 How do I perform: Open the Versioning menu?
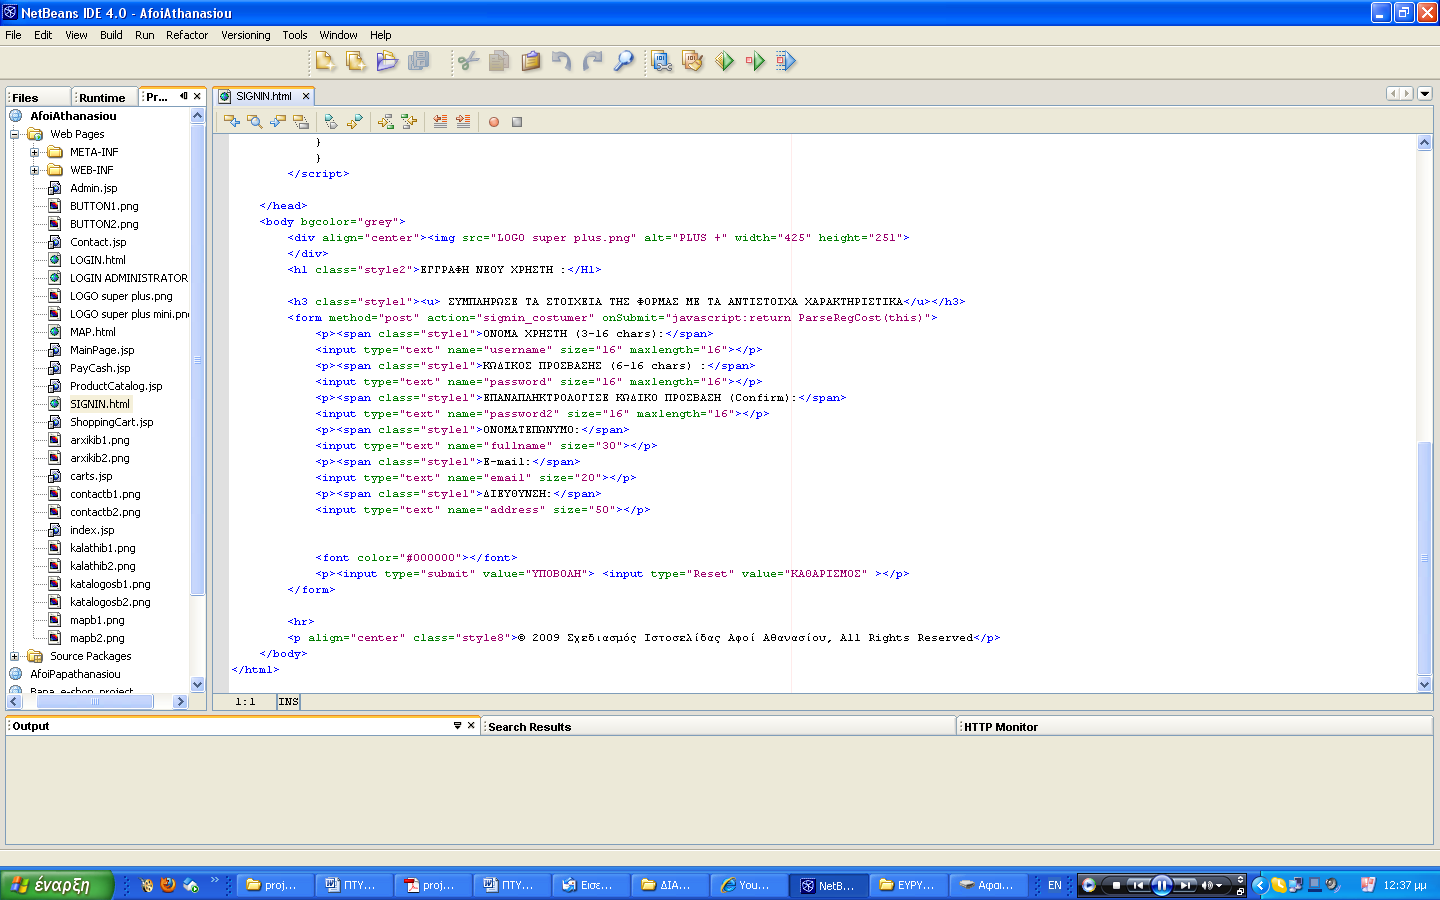pos(246,35)
